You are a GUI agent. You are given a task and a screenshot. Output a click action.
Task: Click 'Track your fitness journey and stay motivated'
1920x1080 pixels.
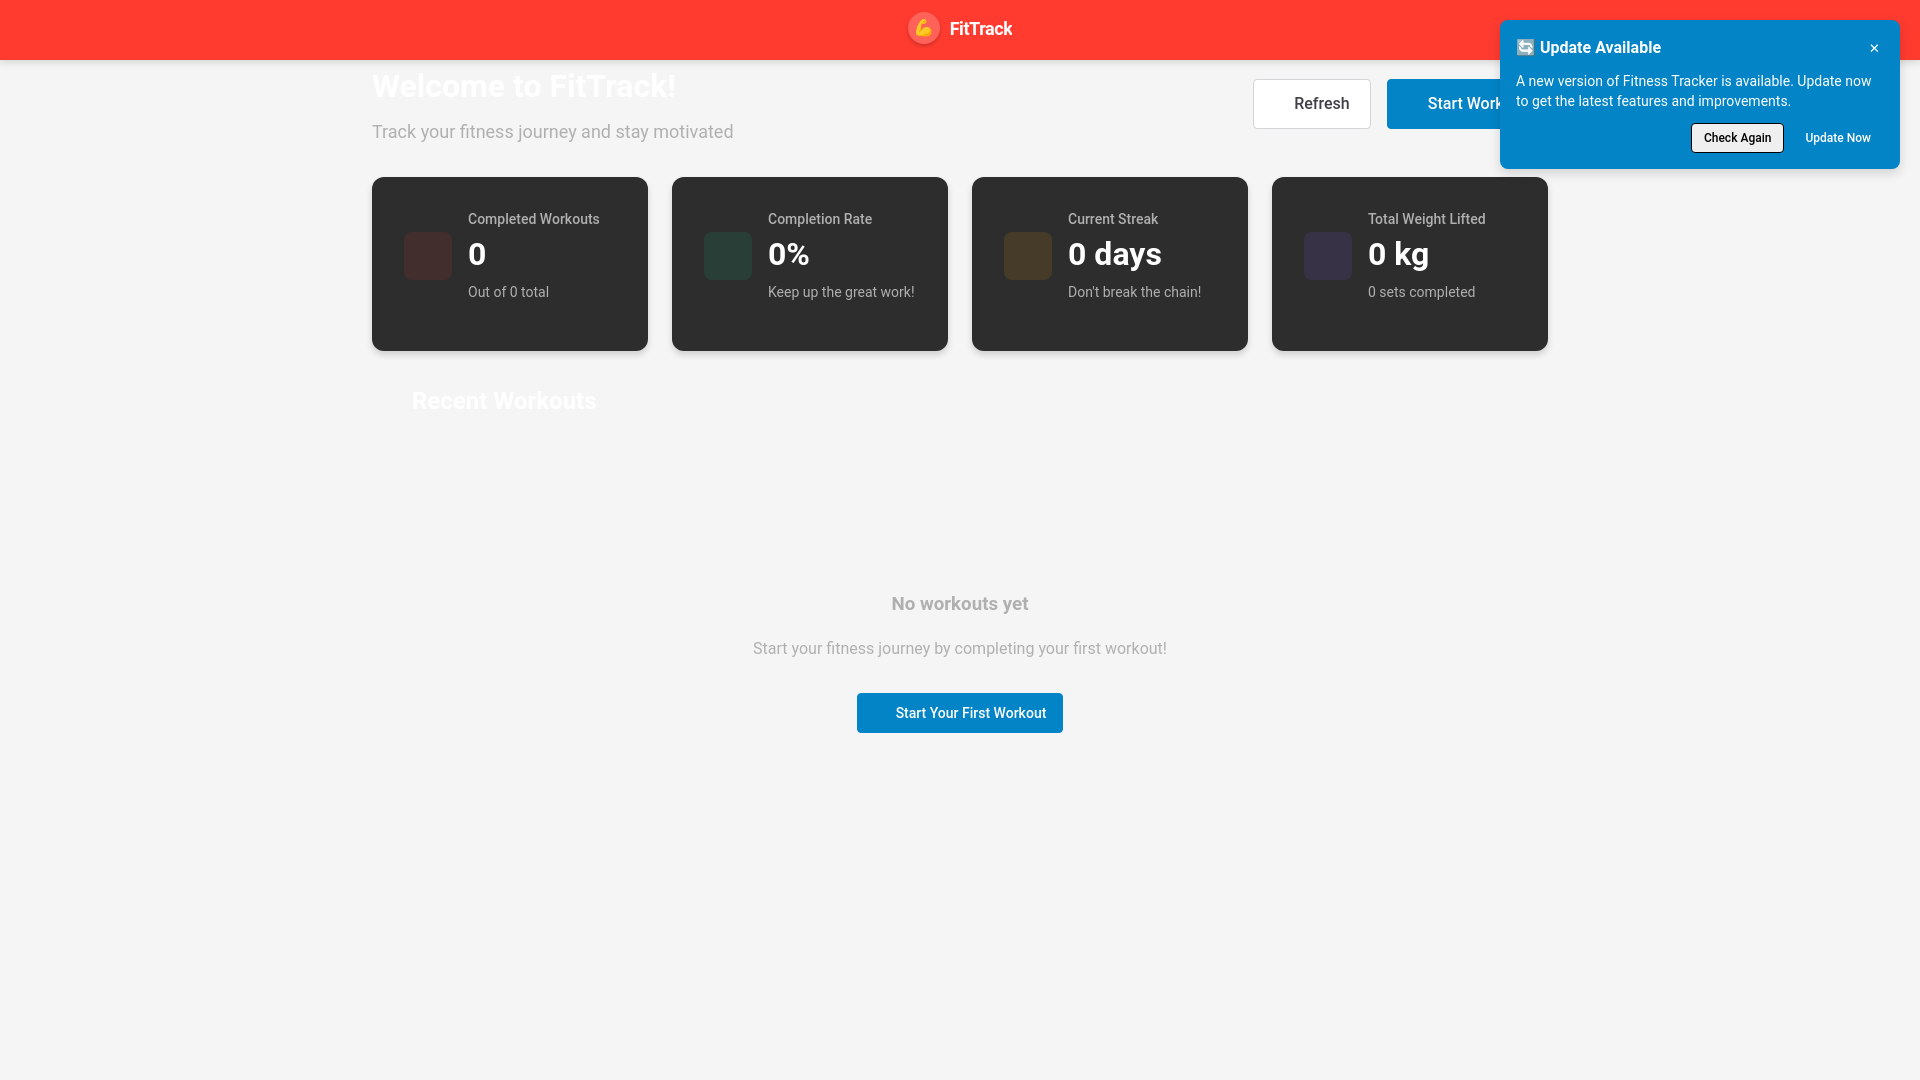(x=552, y=132)
